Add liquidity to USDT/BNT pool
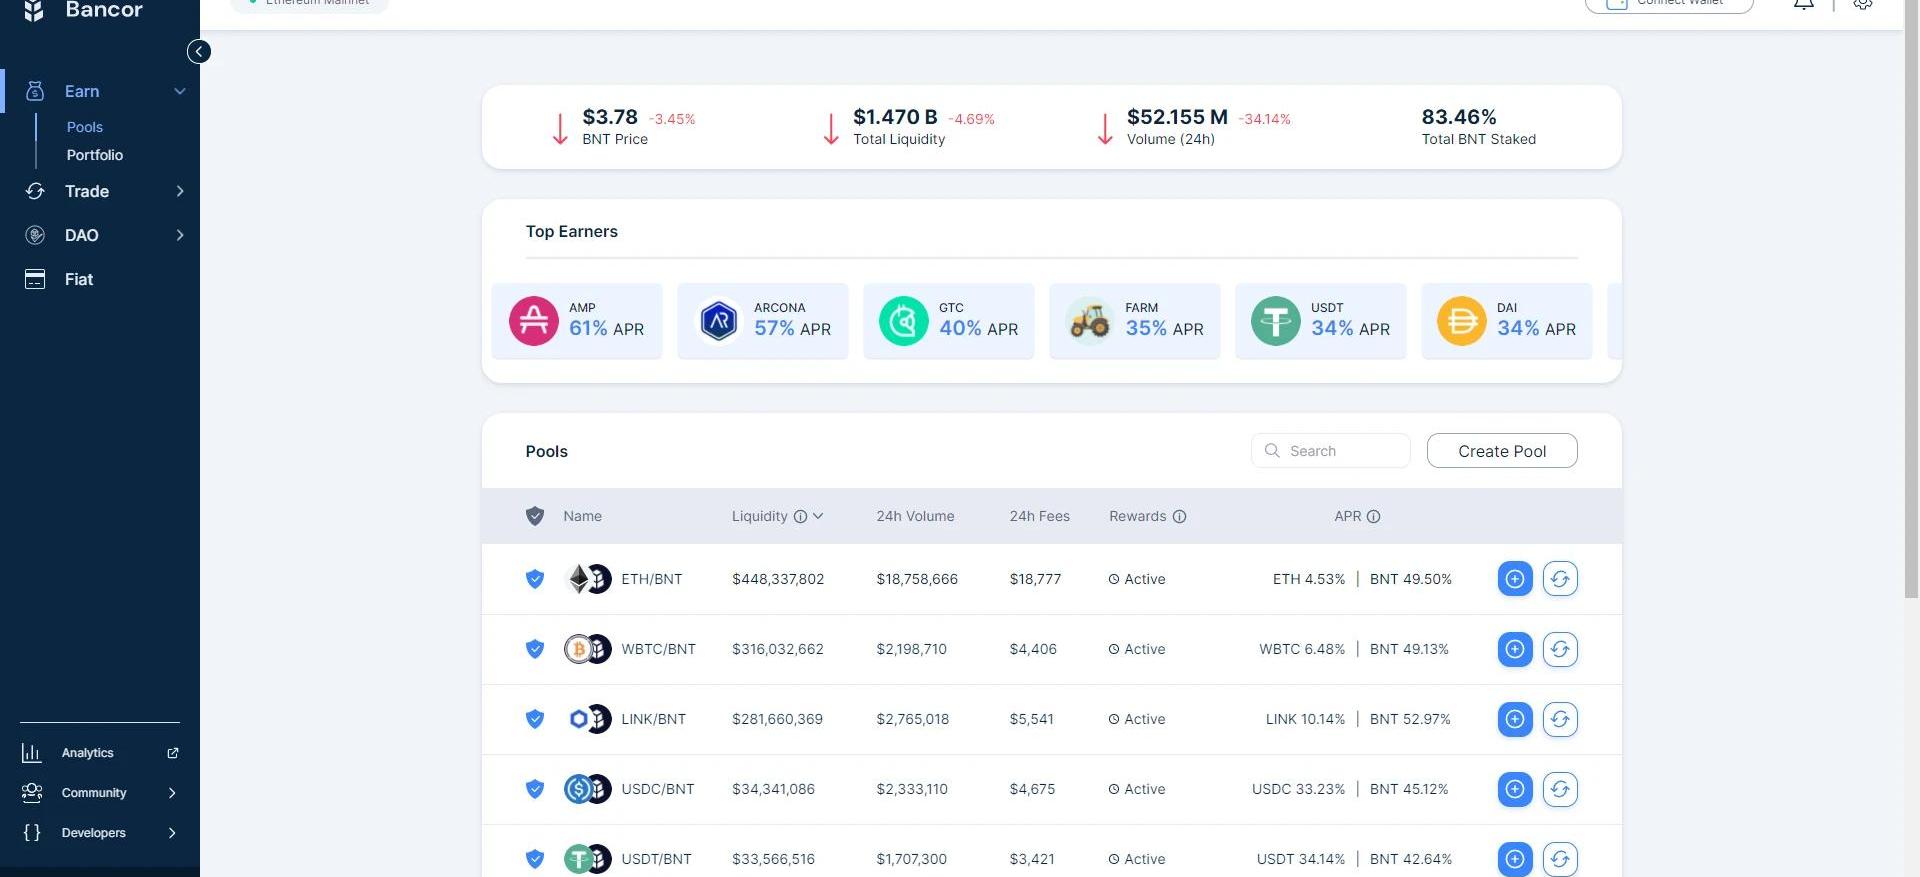Image resolution: width=1920 pixels, height=877 pixels. click(x=1515, y=859)
